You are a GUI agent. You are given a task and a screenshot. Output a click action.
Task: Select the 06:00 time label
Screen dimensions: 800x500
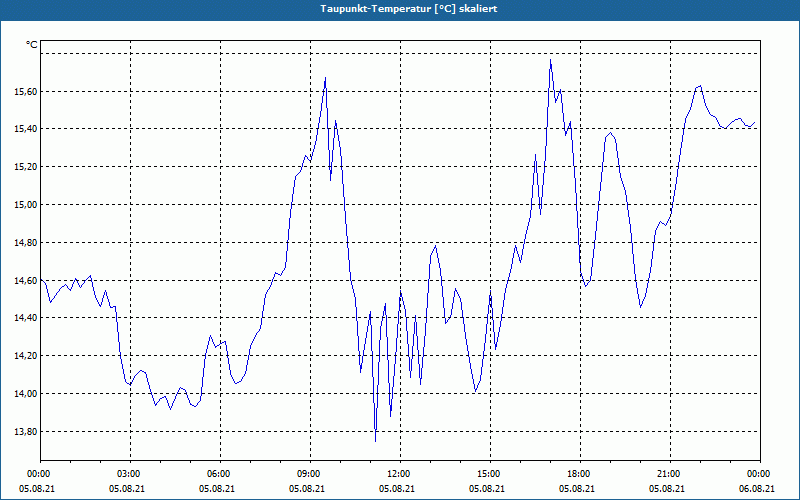point(220,474)
